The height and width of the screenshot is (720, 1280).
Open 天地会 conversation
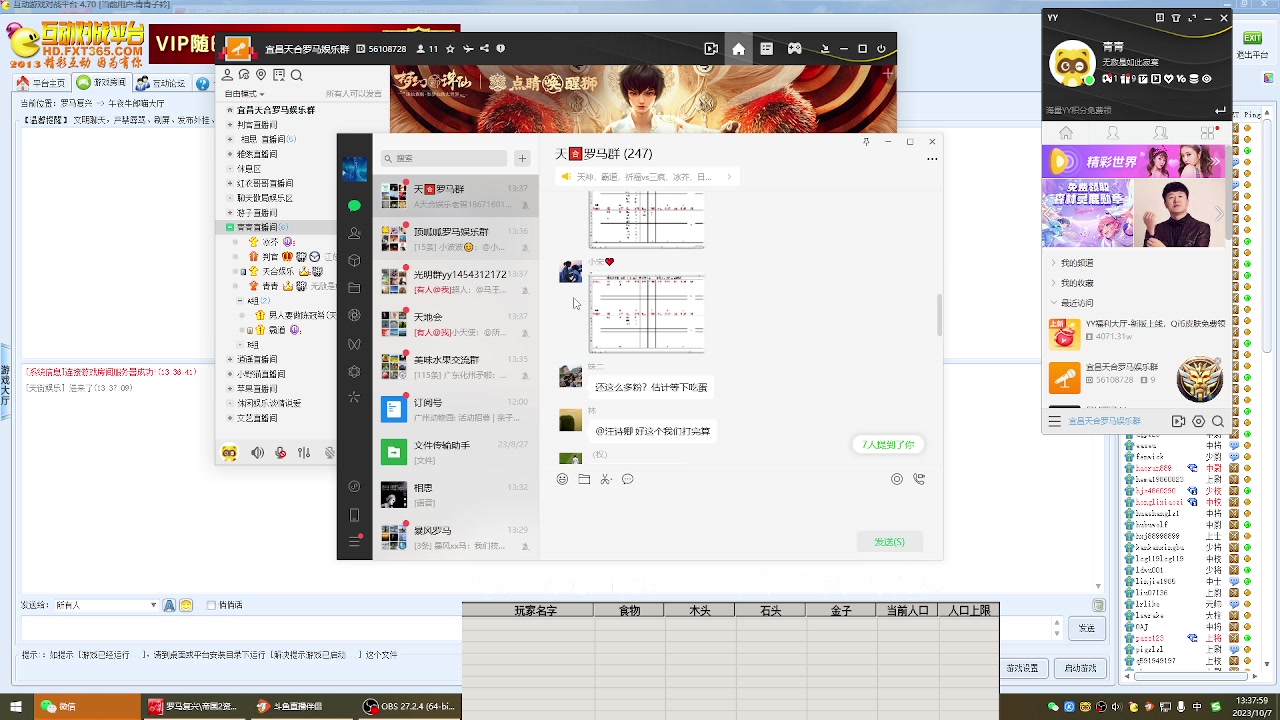tap(455, 324)
